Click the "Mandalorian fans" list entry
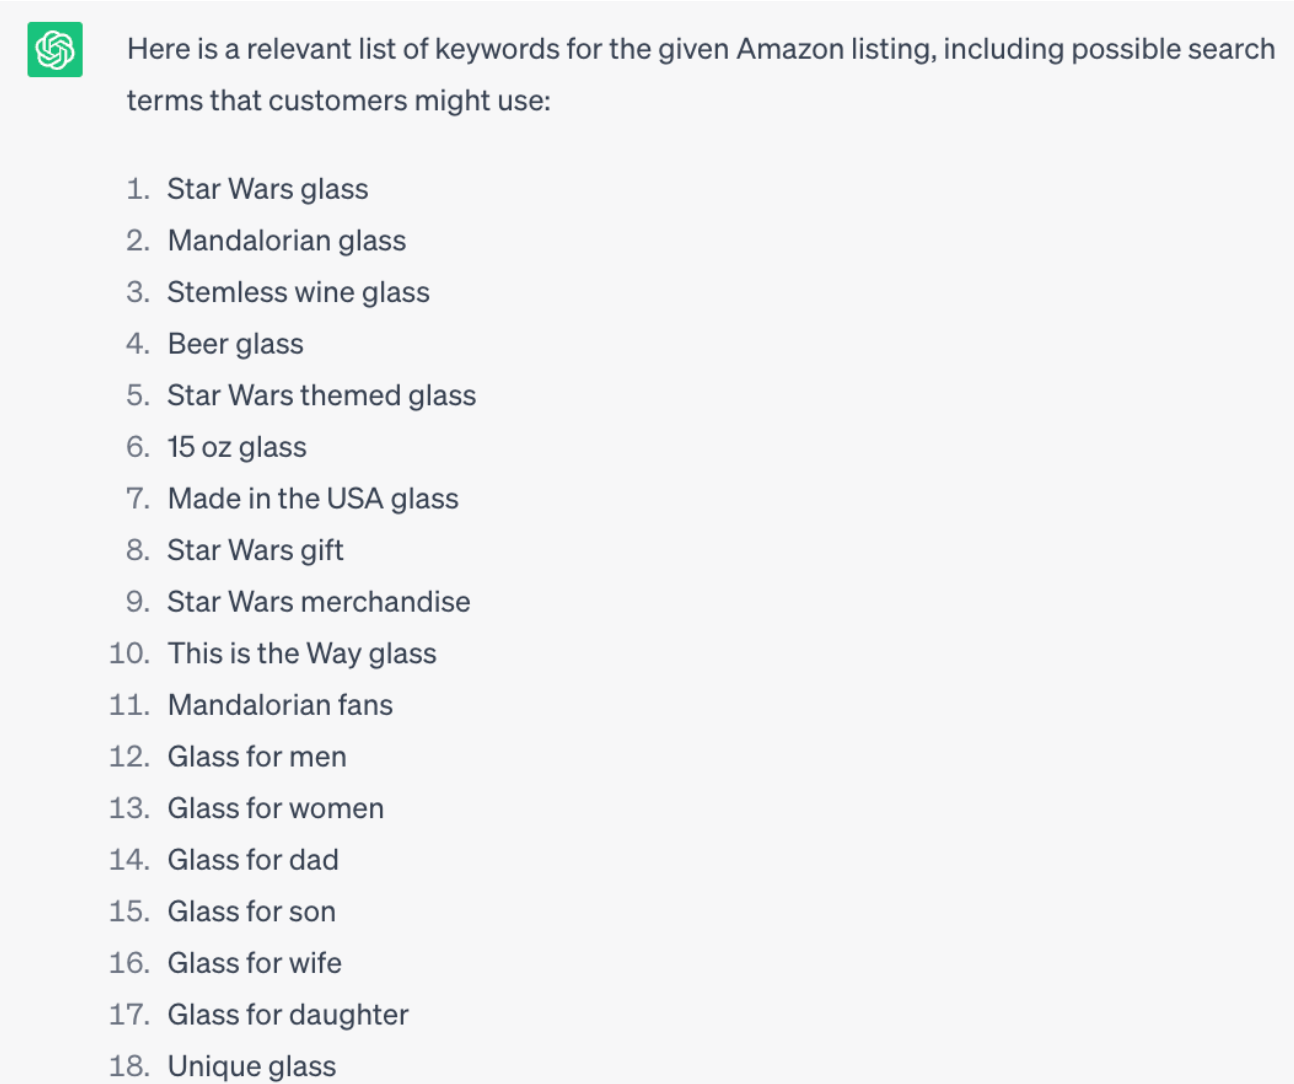Image resolution: width=1294 pixels, height=1084 pixels. 280,705
